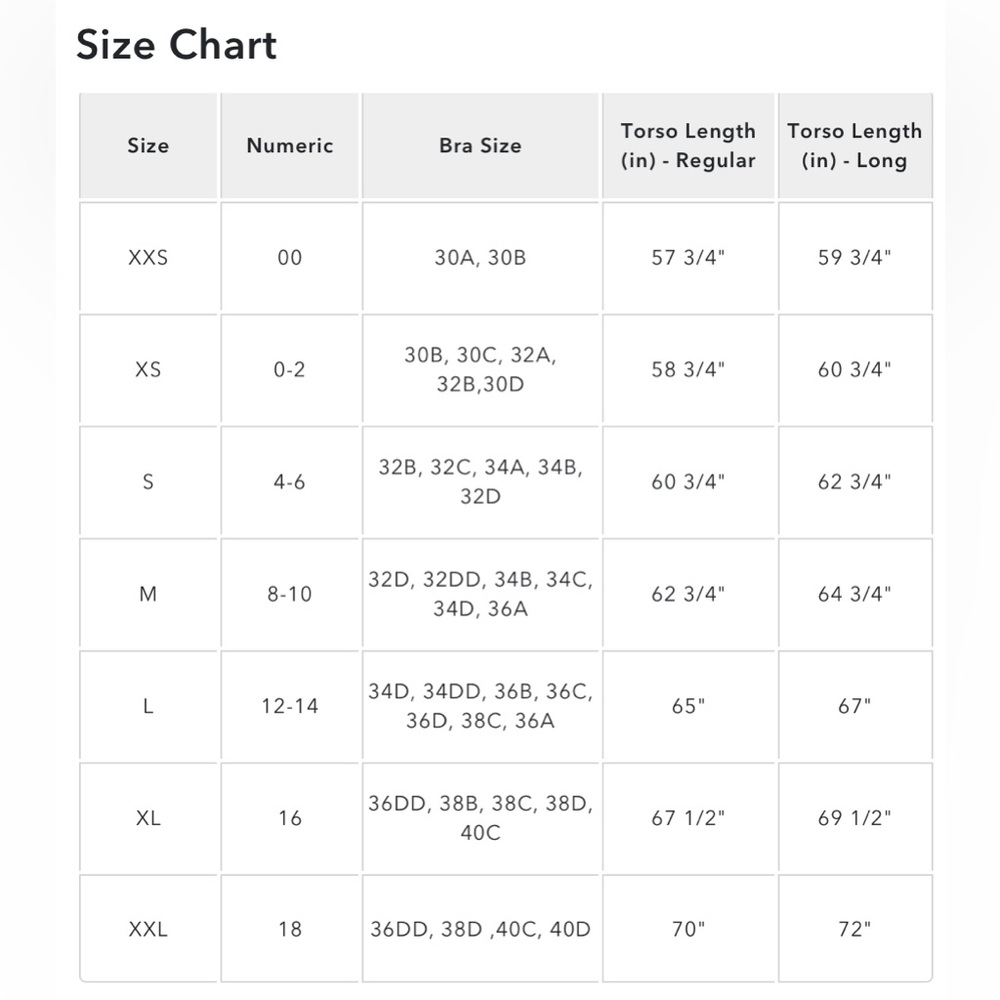Screen dimensions: 1000x1000
Task: Select the 72" long torso length cell
Action: point(855,929)
